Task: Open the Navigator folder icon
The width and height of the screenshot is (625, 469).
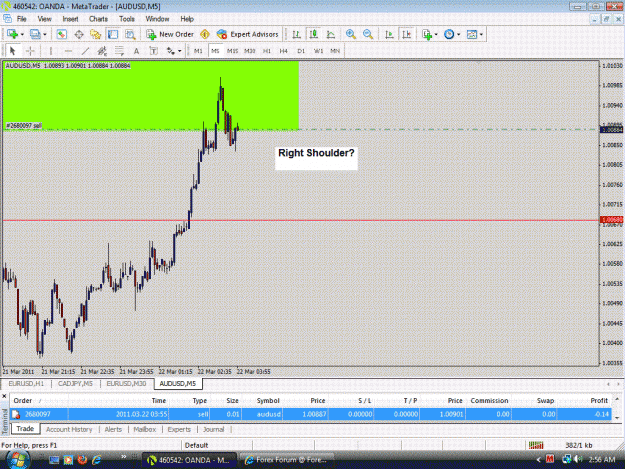Action: [96, 34]
